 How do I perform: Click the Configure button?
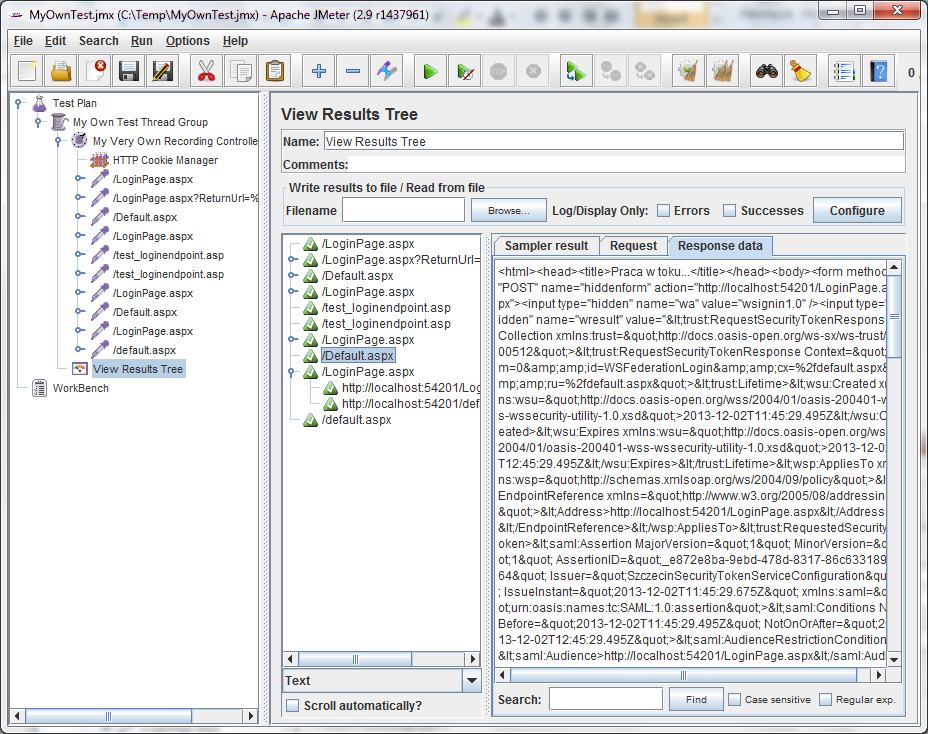pos(857,211)
